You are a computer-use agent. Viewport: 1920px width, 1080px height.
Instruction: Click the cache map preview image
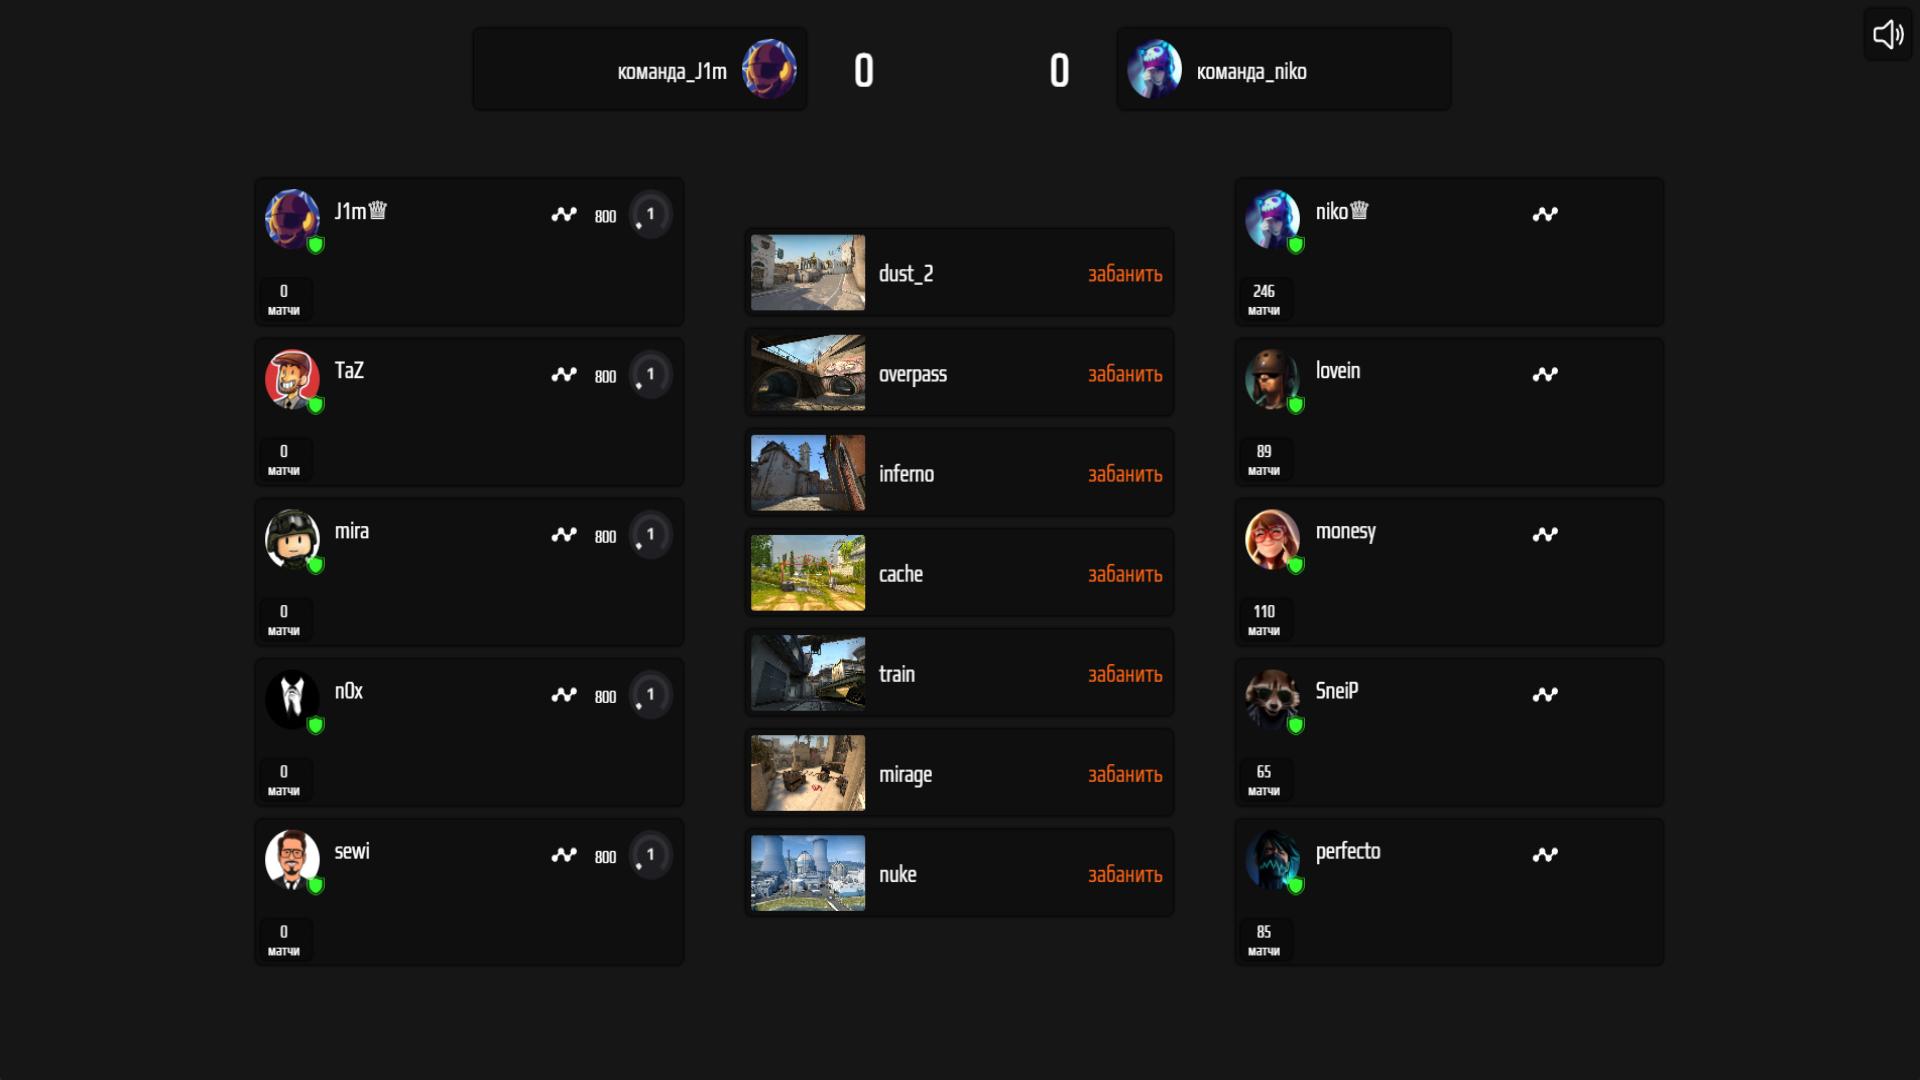(808, 573)
